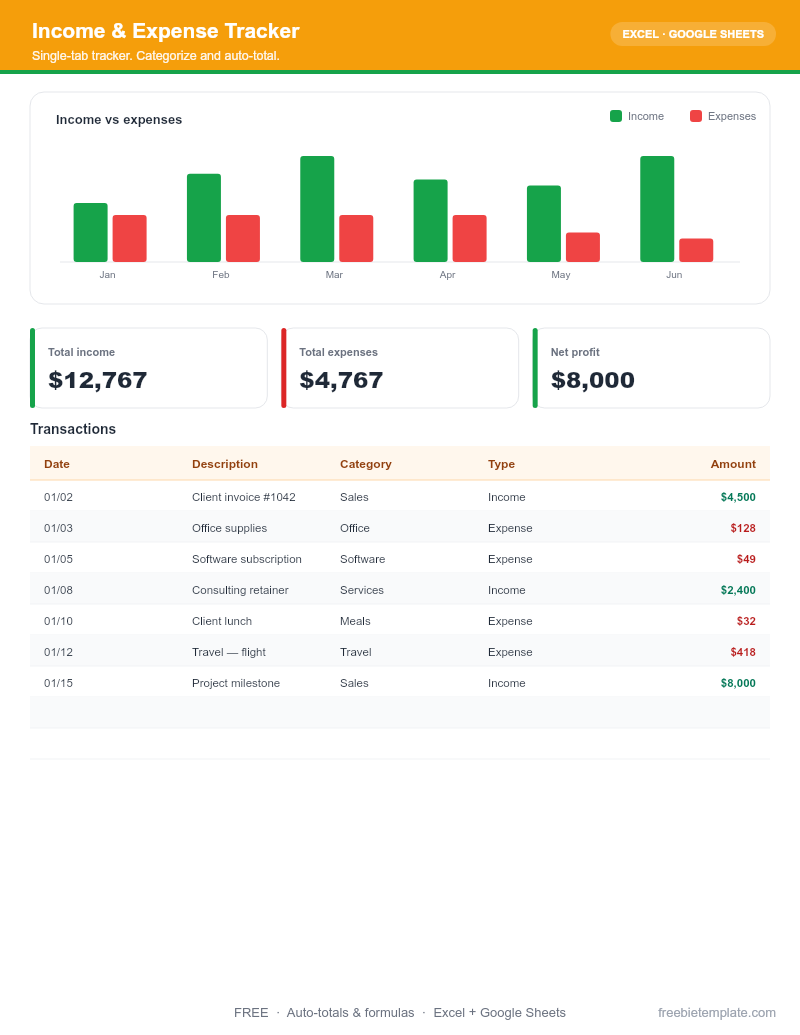Select the green May income bar
This screenshot has height=1035, width=800.
point(544,224)
